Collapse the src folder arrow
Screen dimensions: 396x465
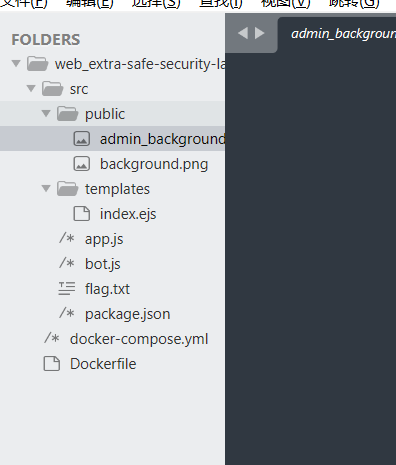click(x=31, y=88)
